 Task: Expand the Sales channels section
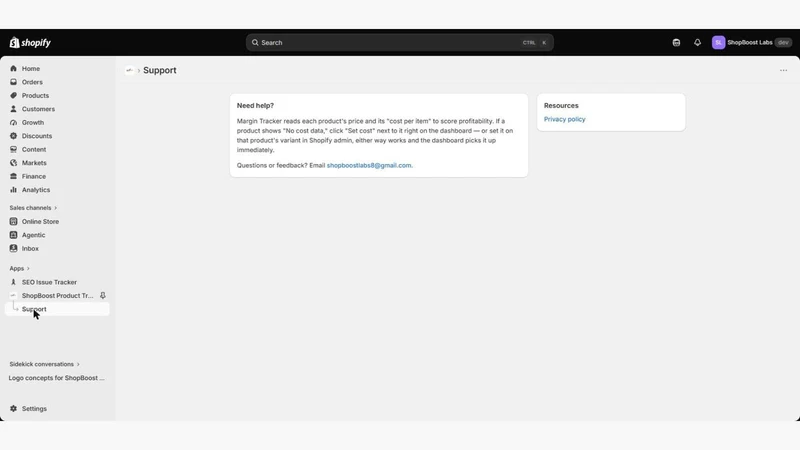point(33,208)
